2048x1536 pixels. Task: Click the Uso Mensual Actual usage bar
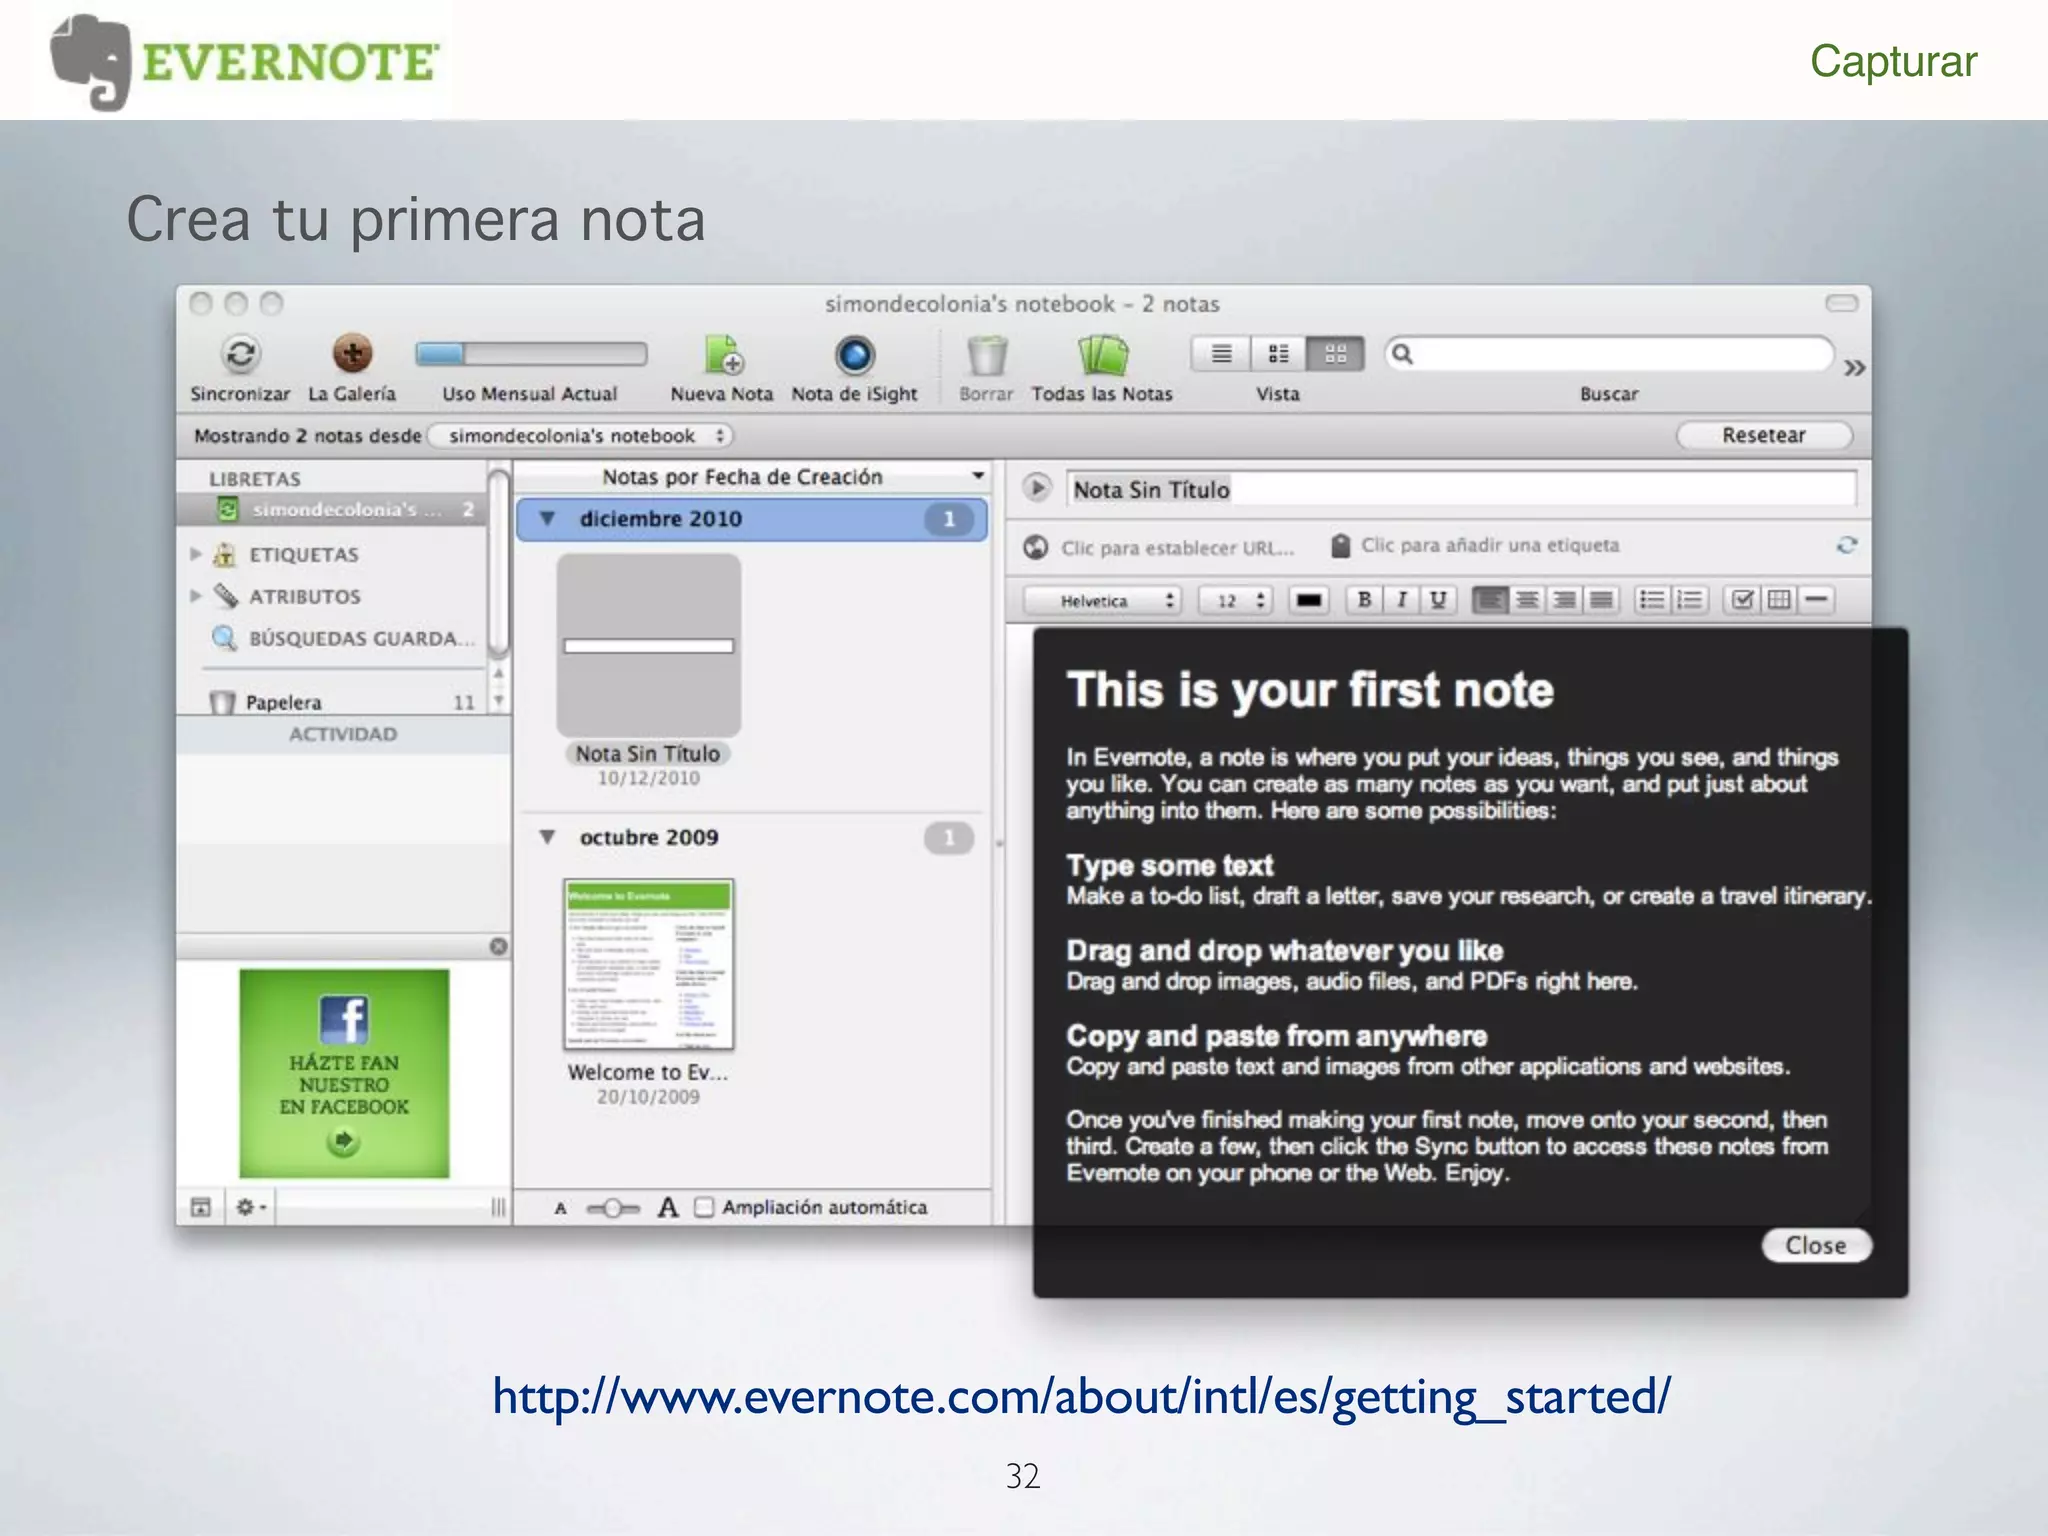coord(531,353)
